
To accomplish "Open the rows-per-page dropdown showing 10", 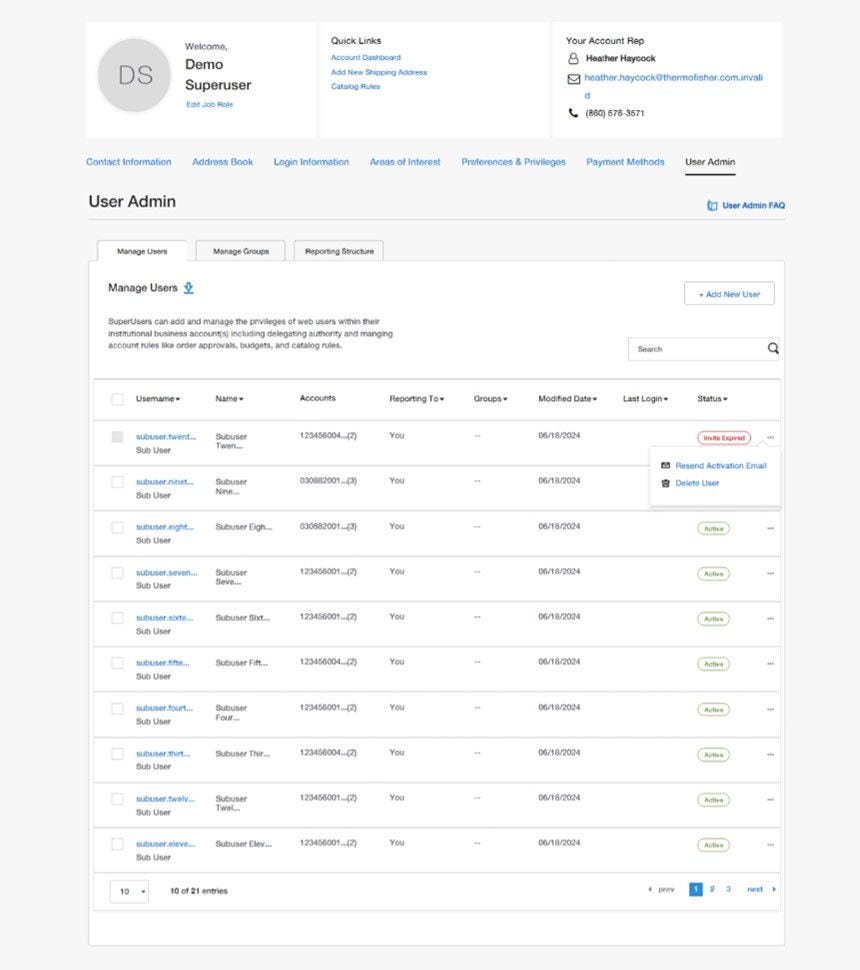I will pos(129,890).
